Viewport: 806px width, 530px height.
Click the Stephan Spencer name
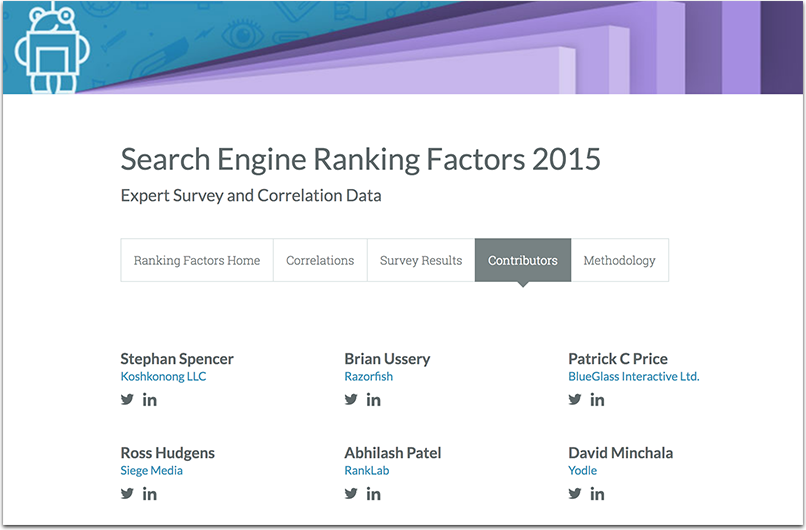177,359
